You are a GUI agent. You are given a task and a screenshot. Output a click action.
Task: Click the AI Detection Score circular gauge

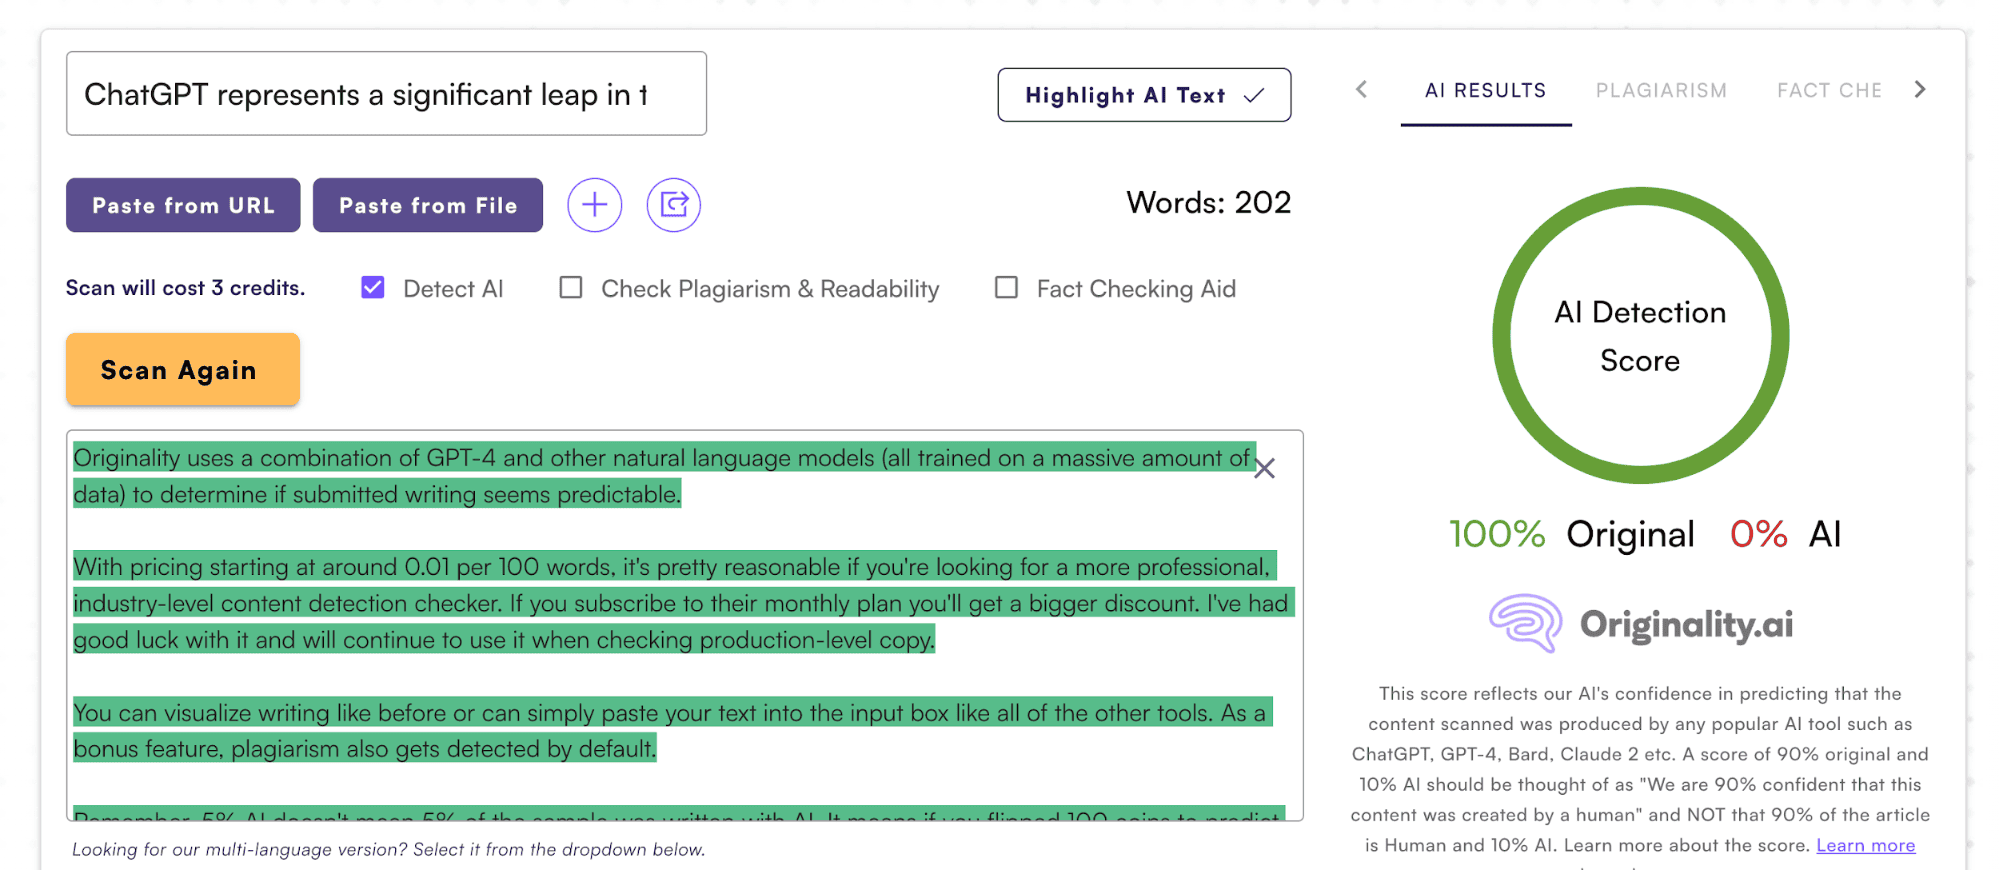click(x=1640, y=335)
